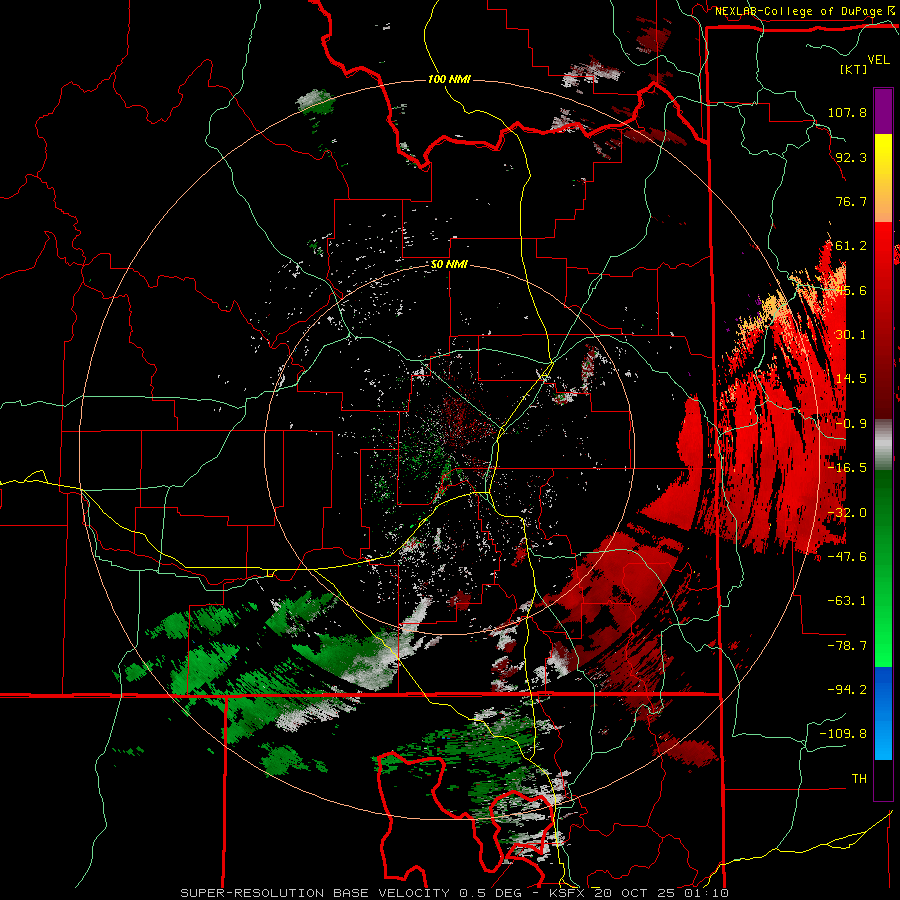
Task: Click the 100 NMI range ring label
Action: pos(449,79)
